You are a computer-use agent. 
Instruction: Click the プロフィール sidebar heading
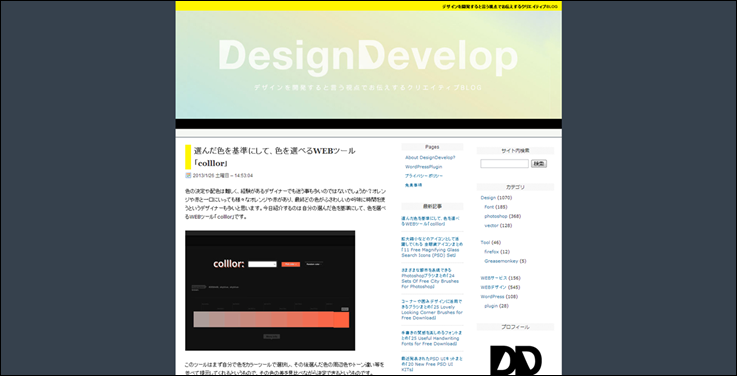click(x=515, y=327)
